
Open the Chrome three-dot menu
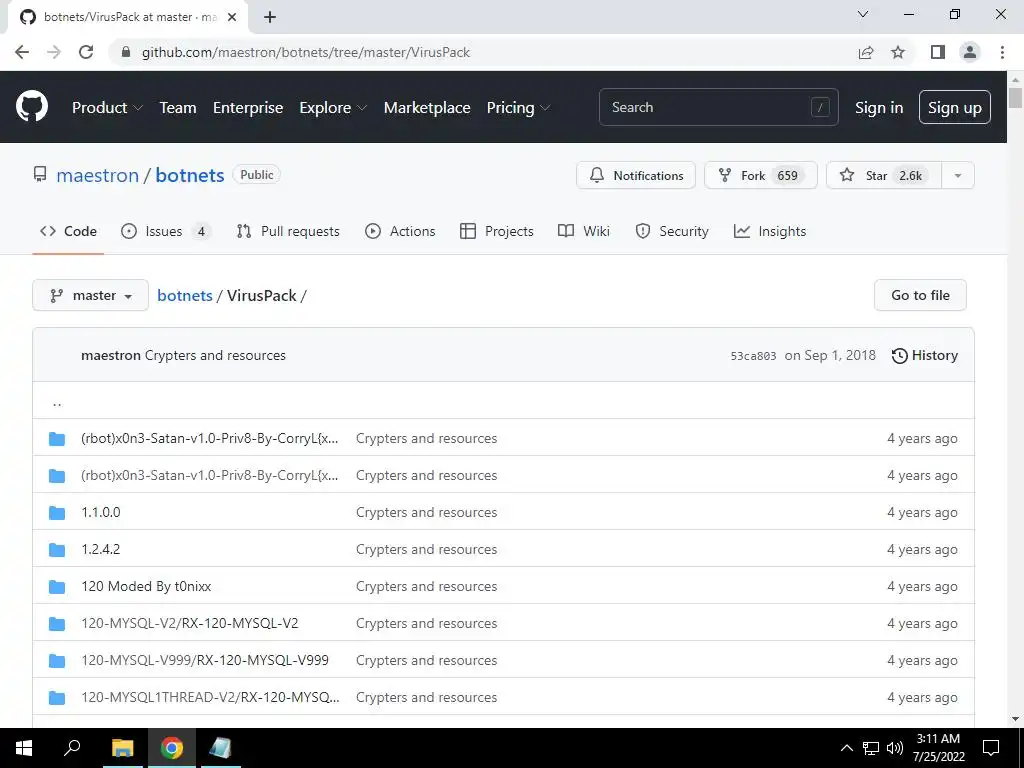(x=1002, y=52)
